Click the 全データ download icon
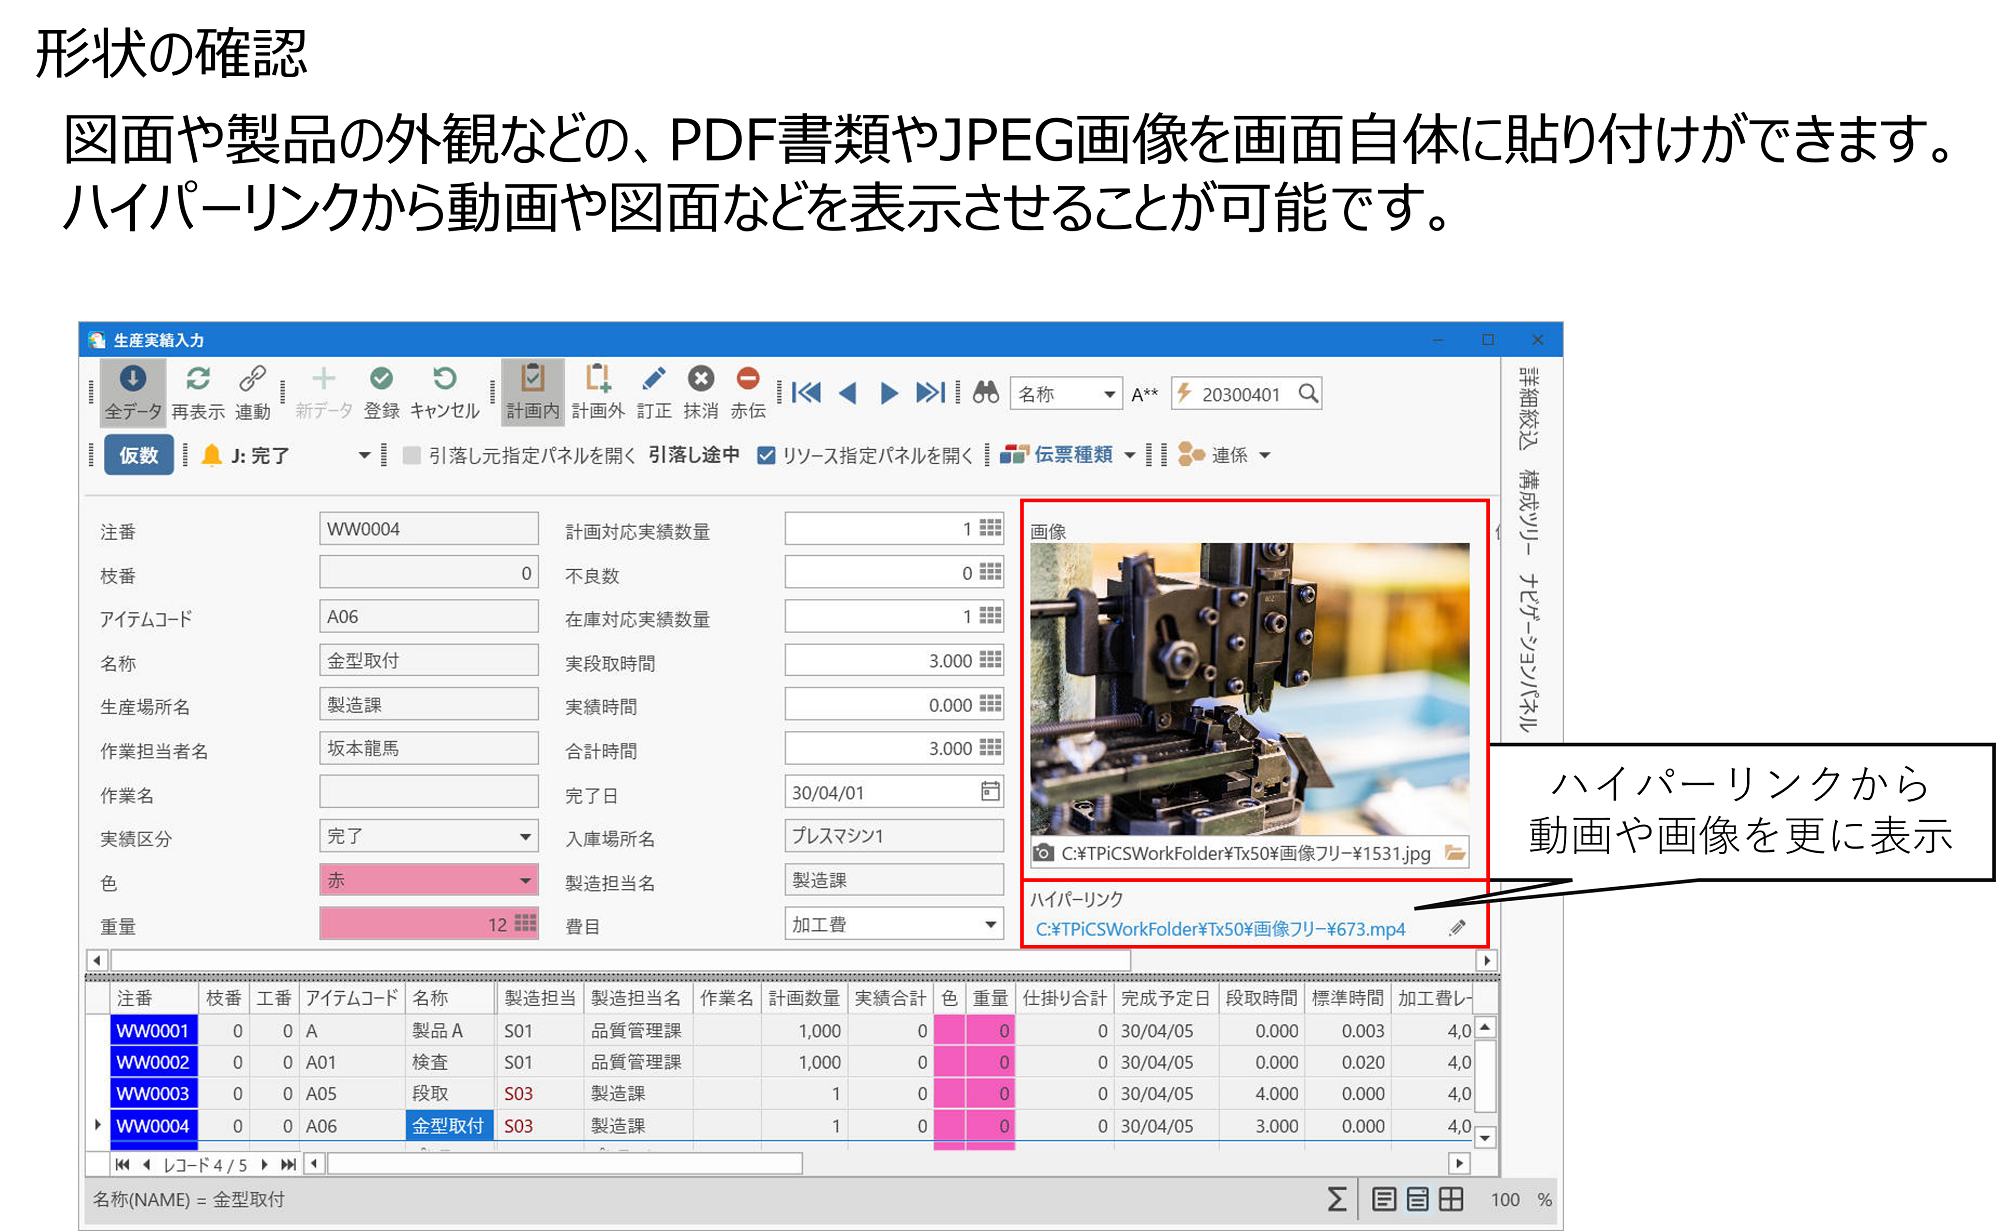This screenshot has height=1231, width=2000. (133, 379)
